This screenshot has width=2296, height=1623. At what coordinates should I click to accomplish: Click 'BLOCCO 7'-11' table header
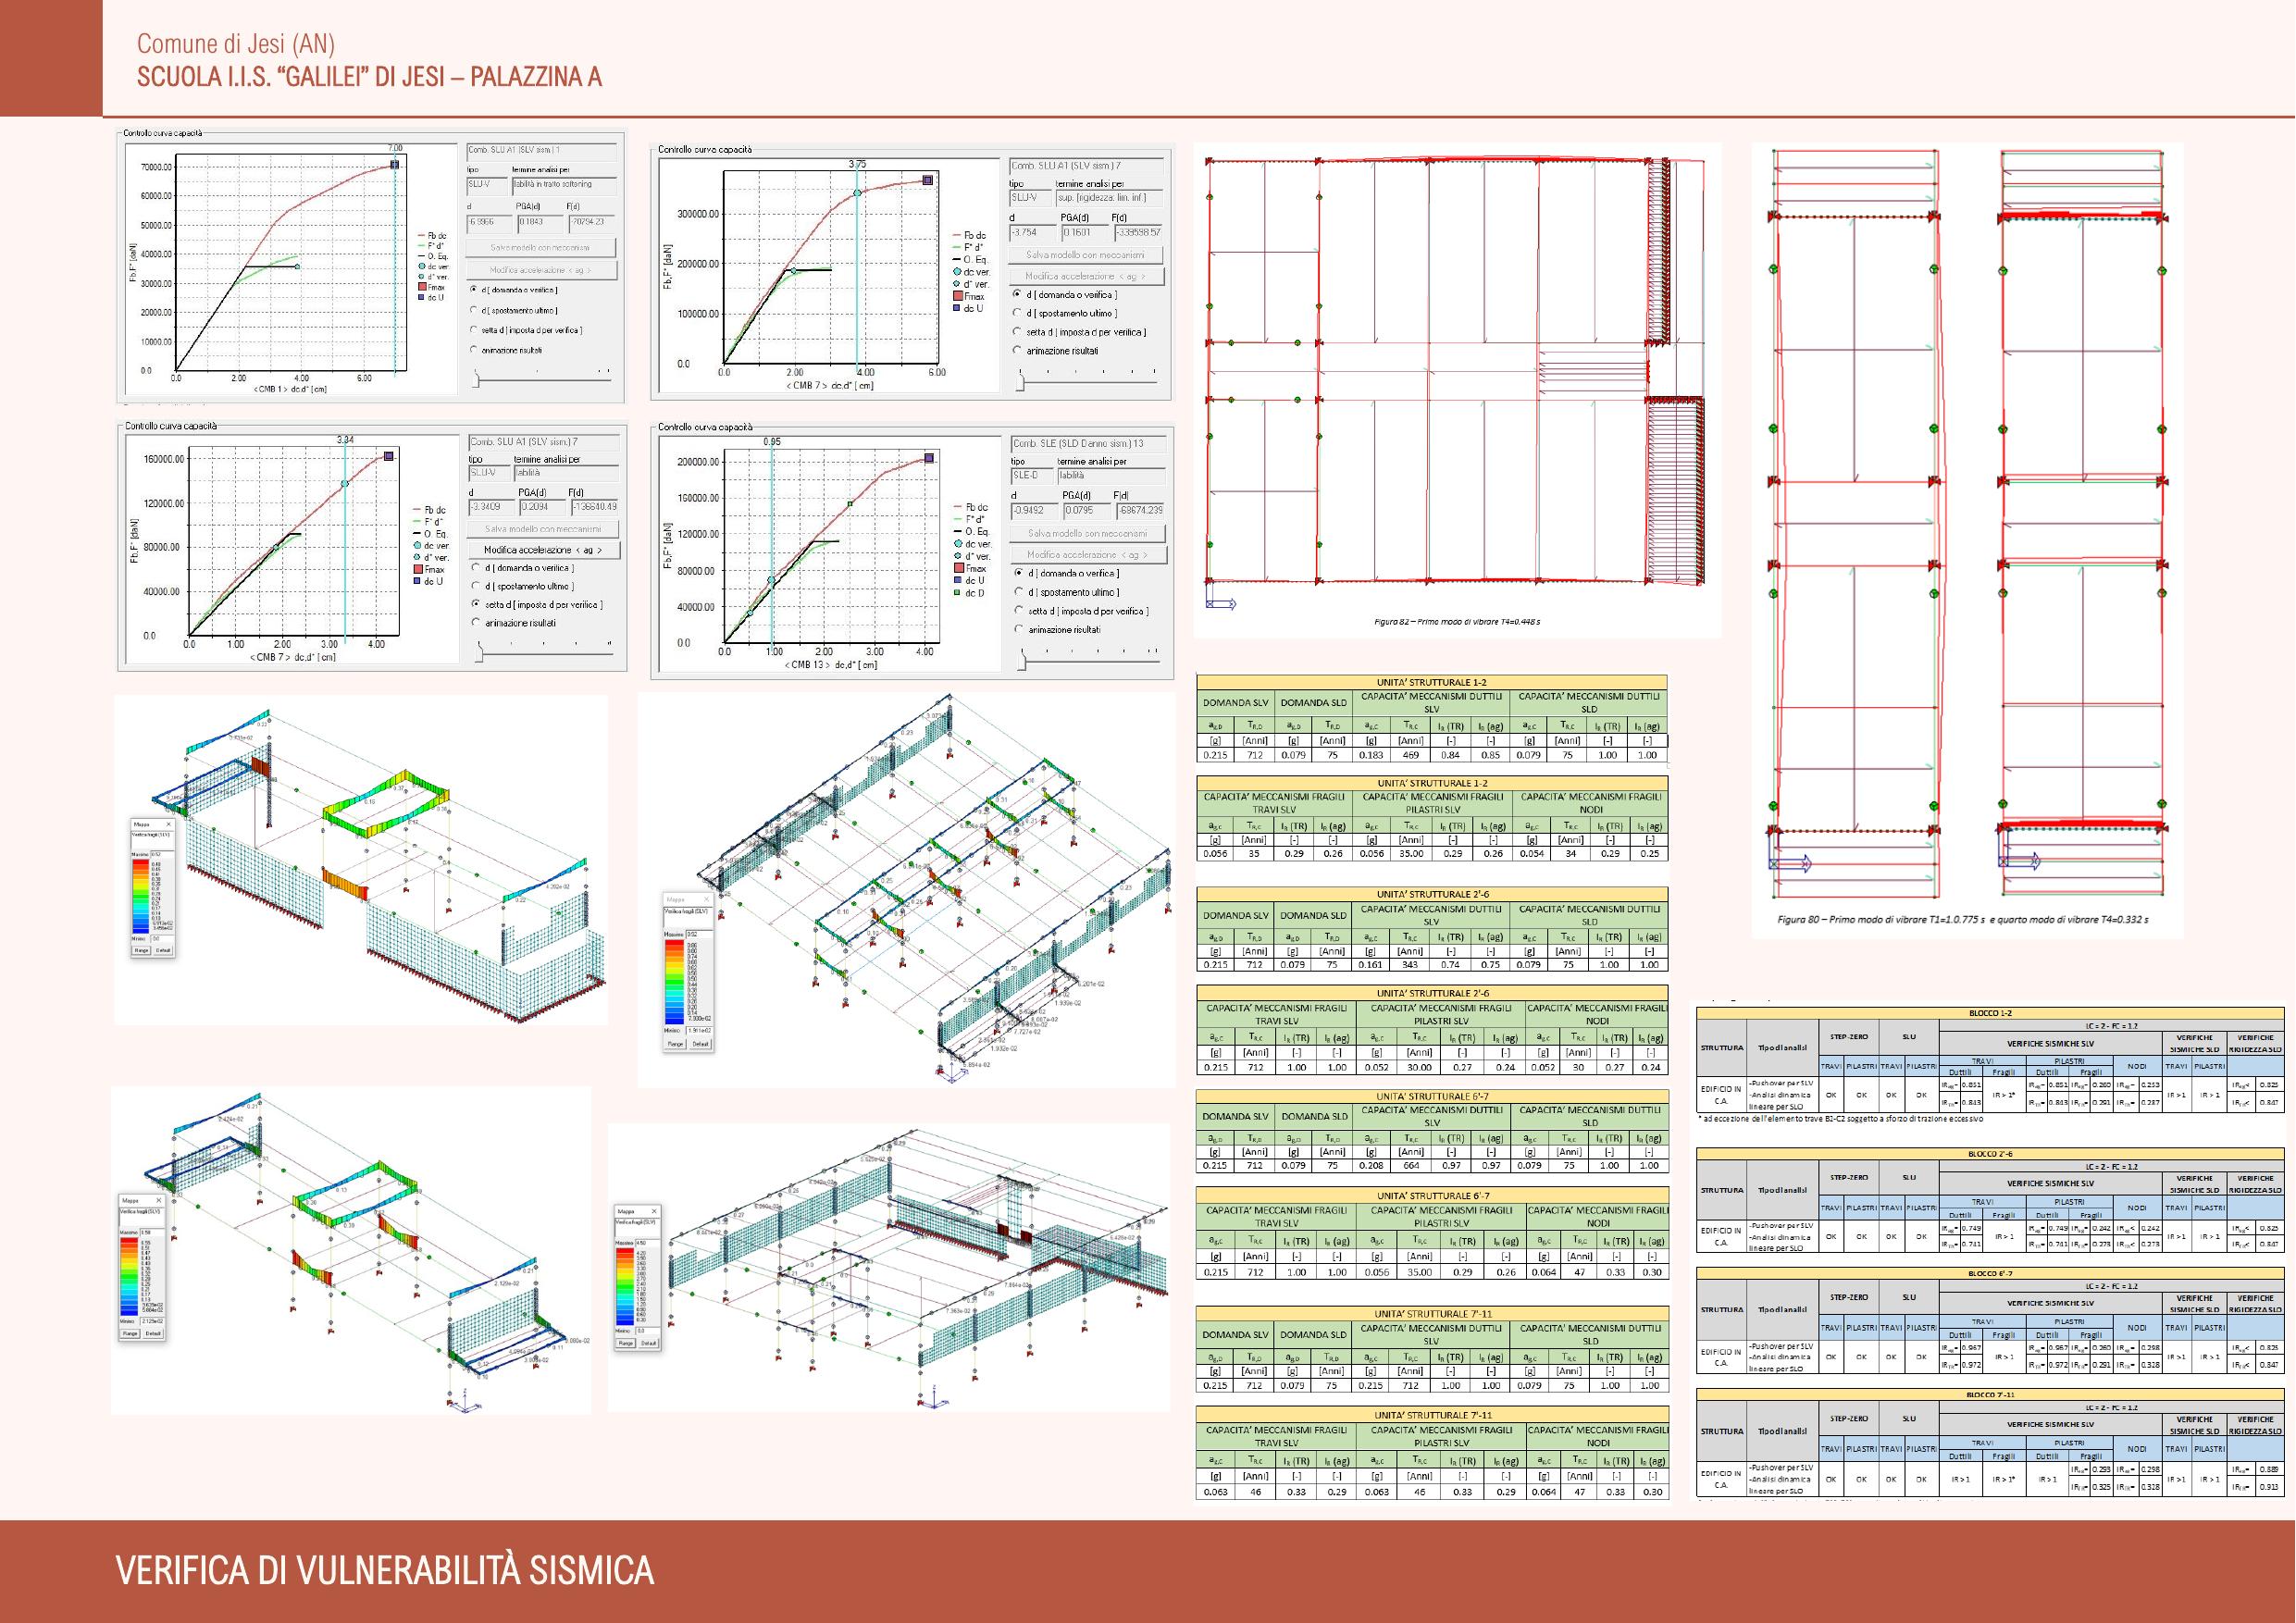point(1991,1395)
